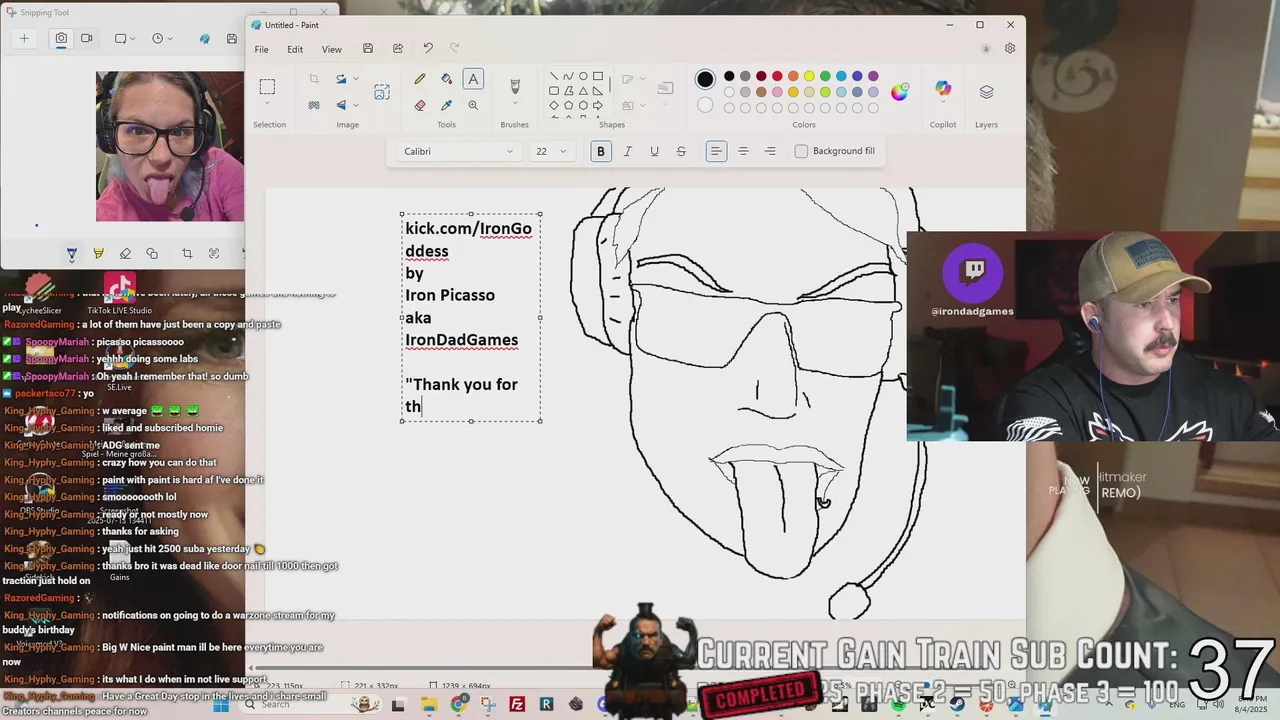1280x720 pixels.
Task: Click inside the text box on canvas
Action: point(471,317)
